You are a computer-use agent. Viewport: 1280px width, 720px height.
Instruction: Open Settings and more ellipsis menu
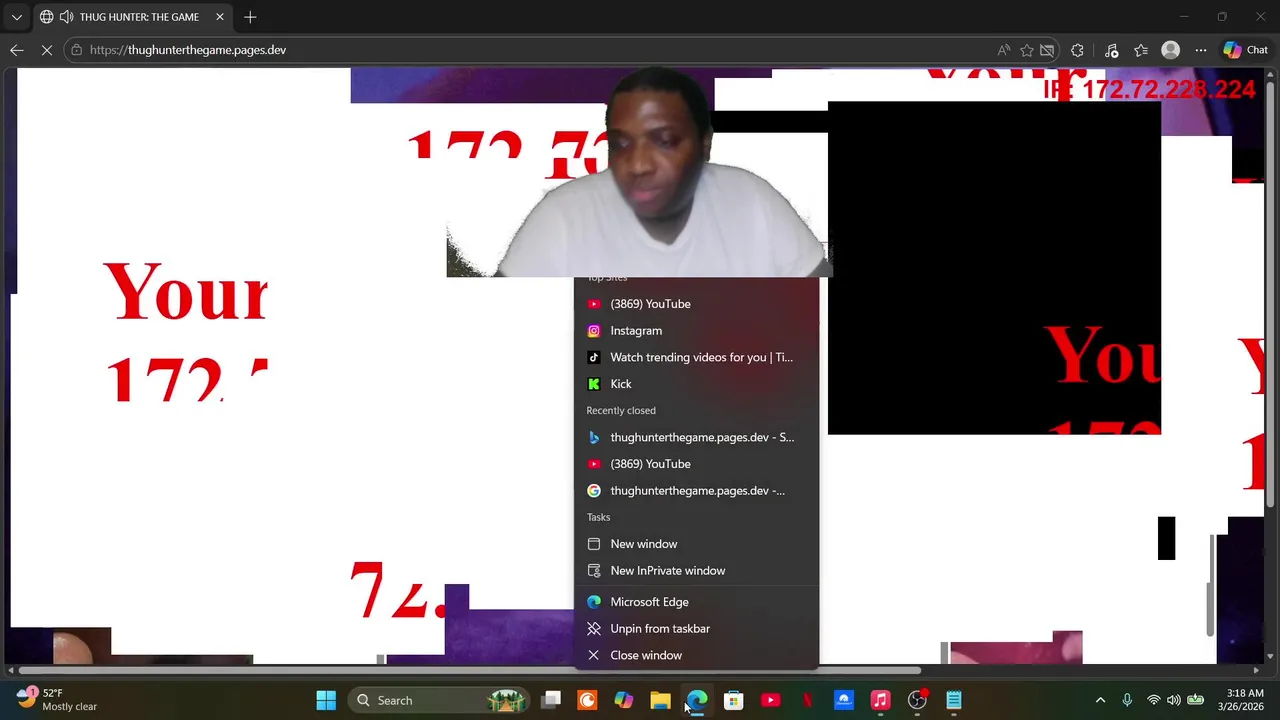pos(1201,50)
